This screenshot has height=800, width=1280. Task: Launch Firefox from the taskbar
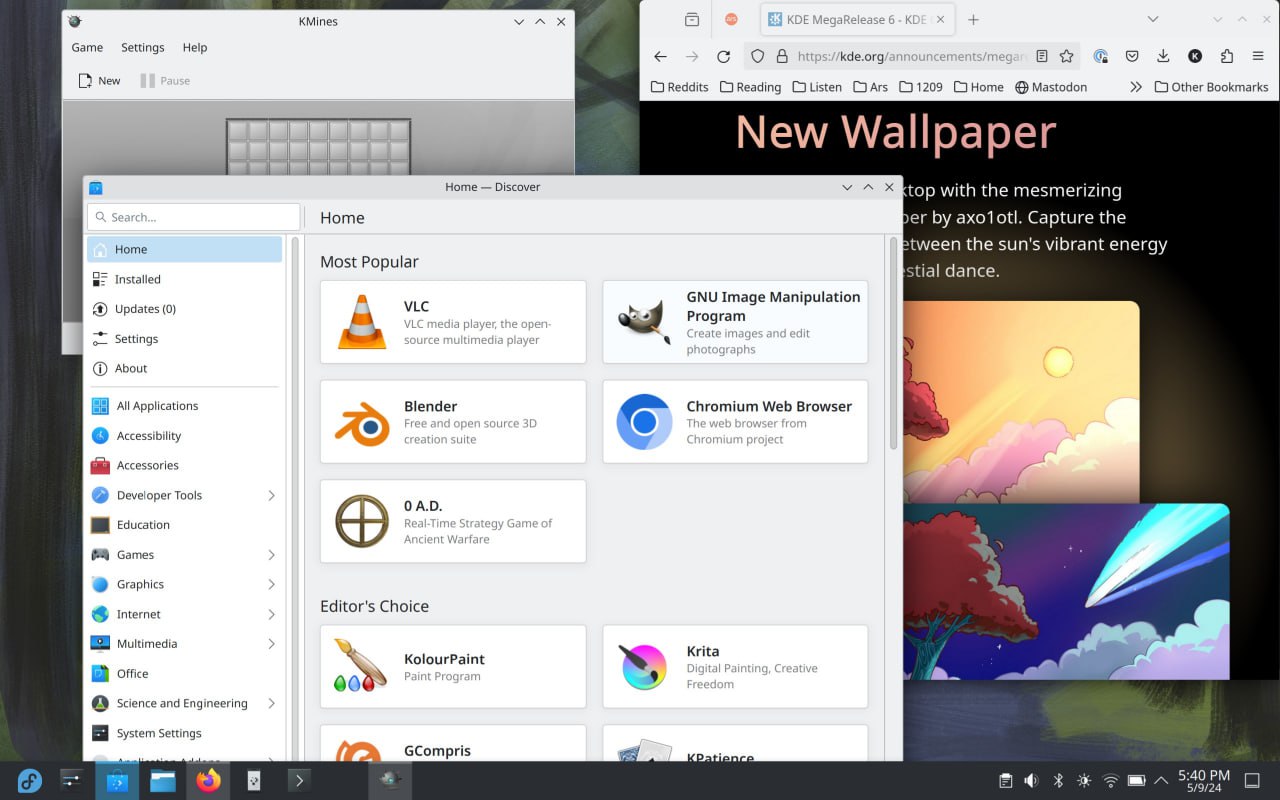208,780
